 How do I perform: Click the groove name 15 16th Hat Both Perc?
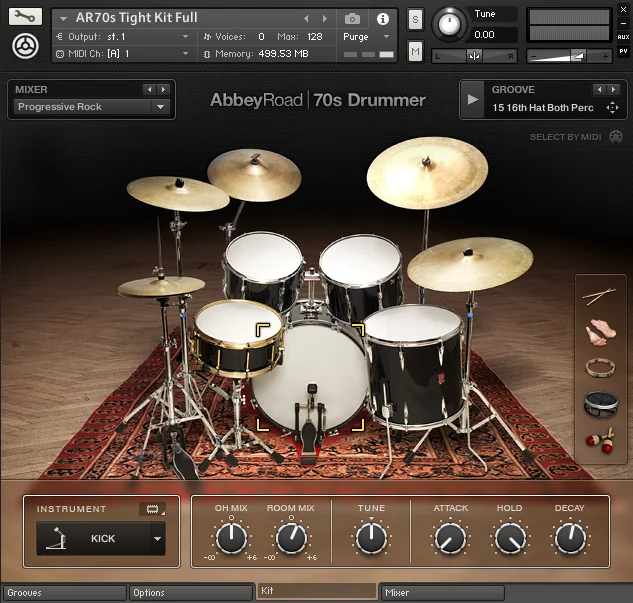543,108
